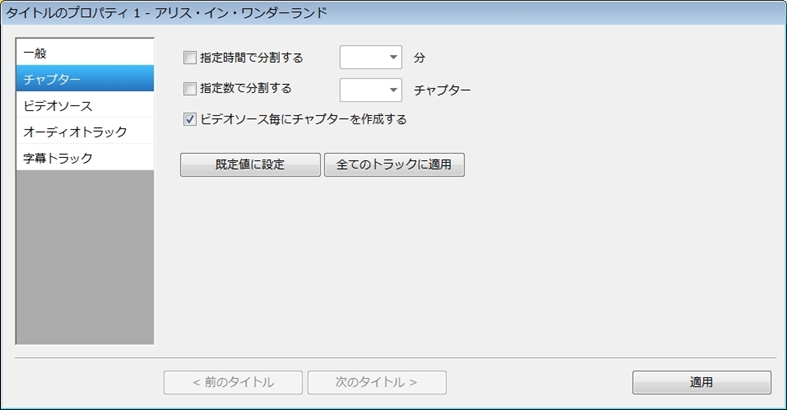Uncheck ビデオソース毎にチャプターを作成する checkbox

click(189, 119)
